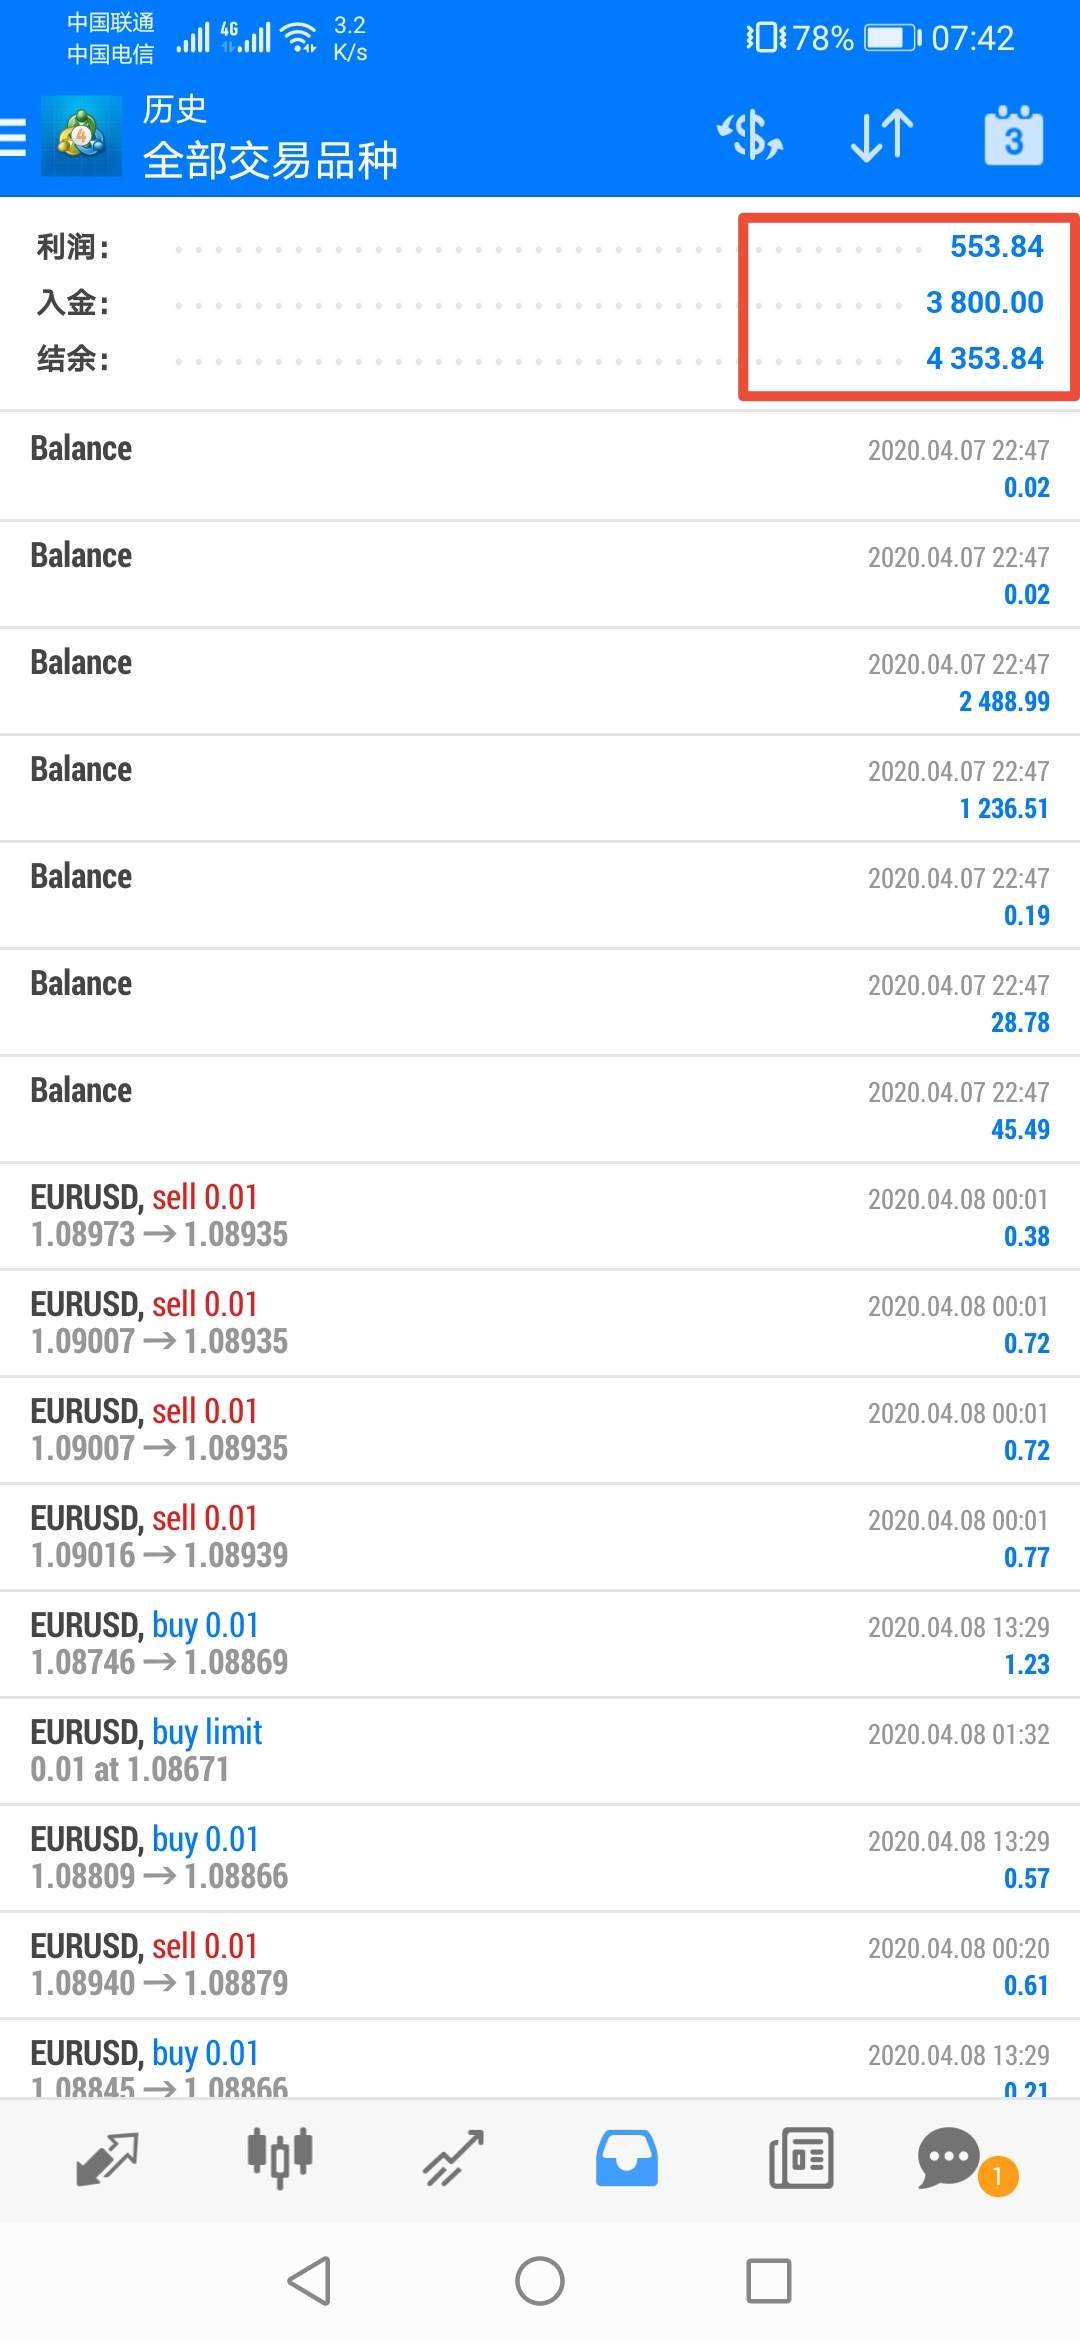The width and height of the screenshot is (1080, 2340).
Task: Tap the 全部交易品种 title dropdown
Action: pyautogui.click(x=270, y=160)
